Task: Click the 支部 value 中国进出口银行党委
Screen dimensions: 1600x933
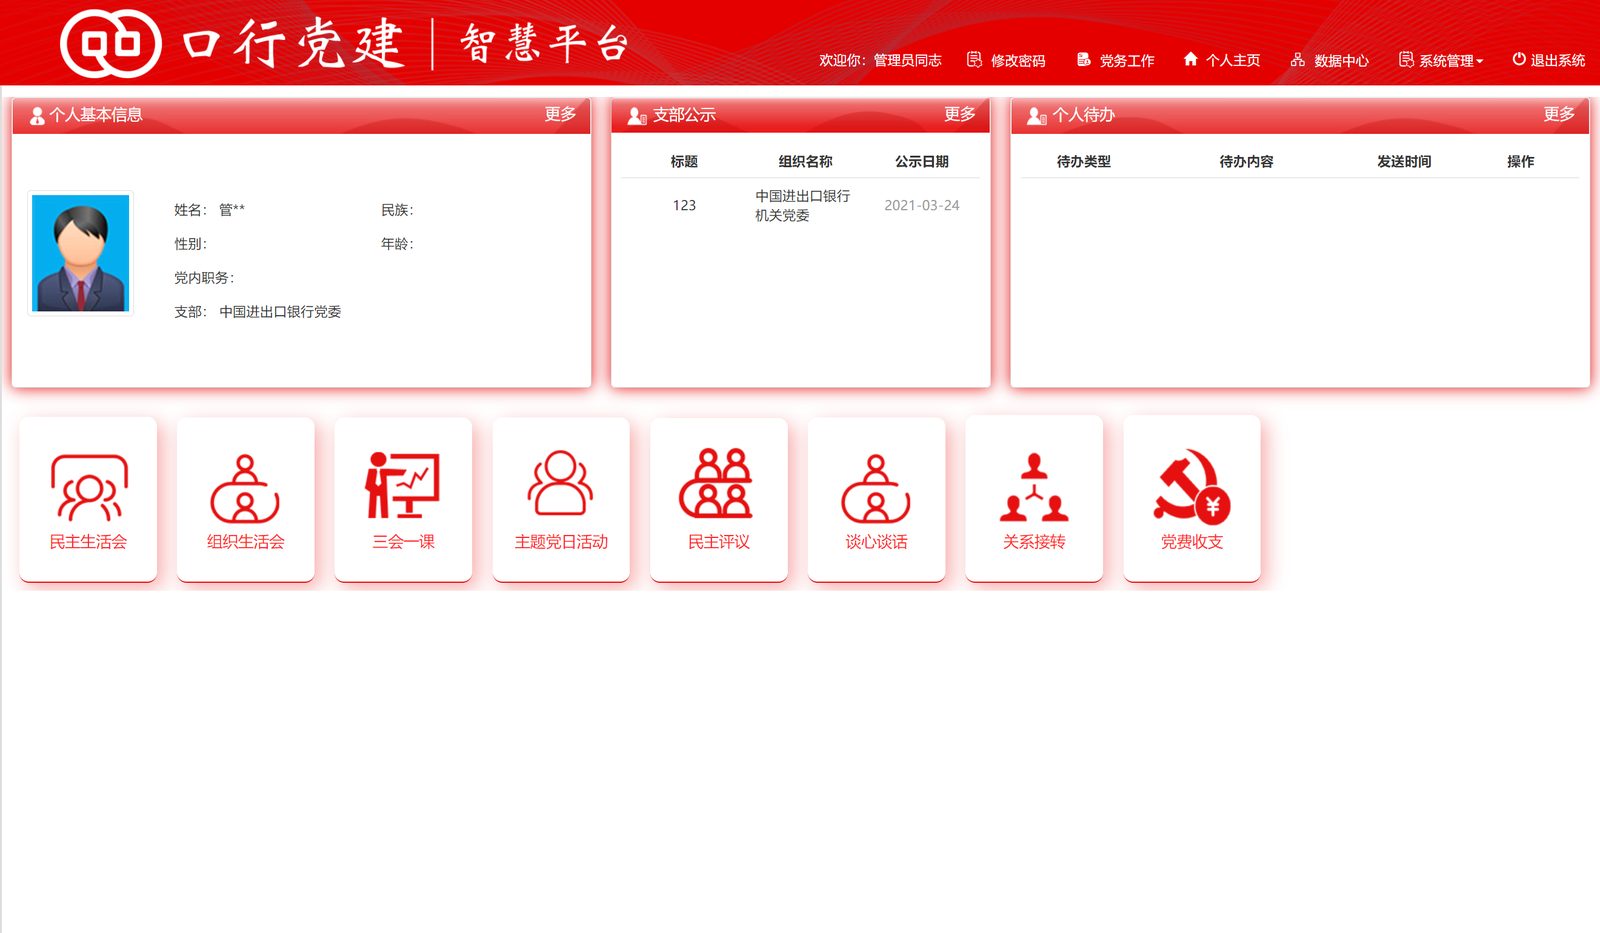Action: (x=280, y=312)
